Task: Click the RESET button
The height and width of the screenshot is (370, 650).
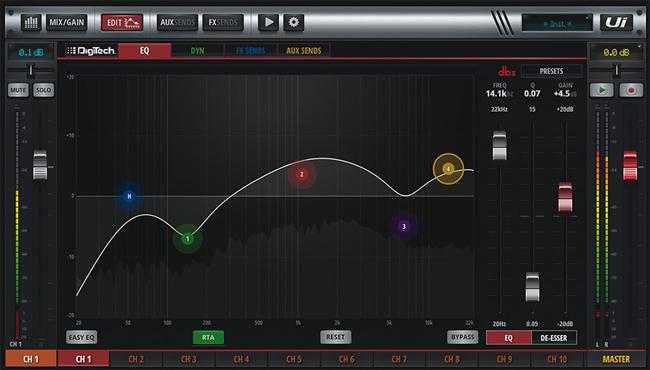Action: pos(335,337)
